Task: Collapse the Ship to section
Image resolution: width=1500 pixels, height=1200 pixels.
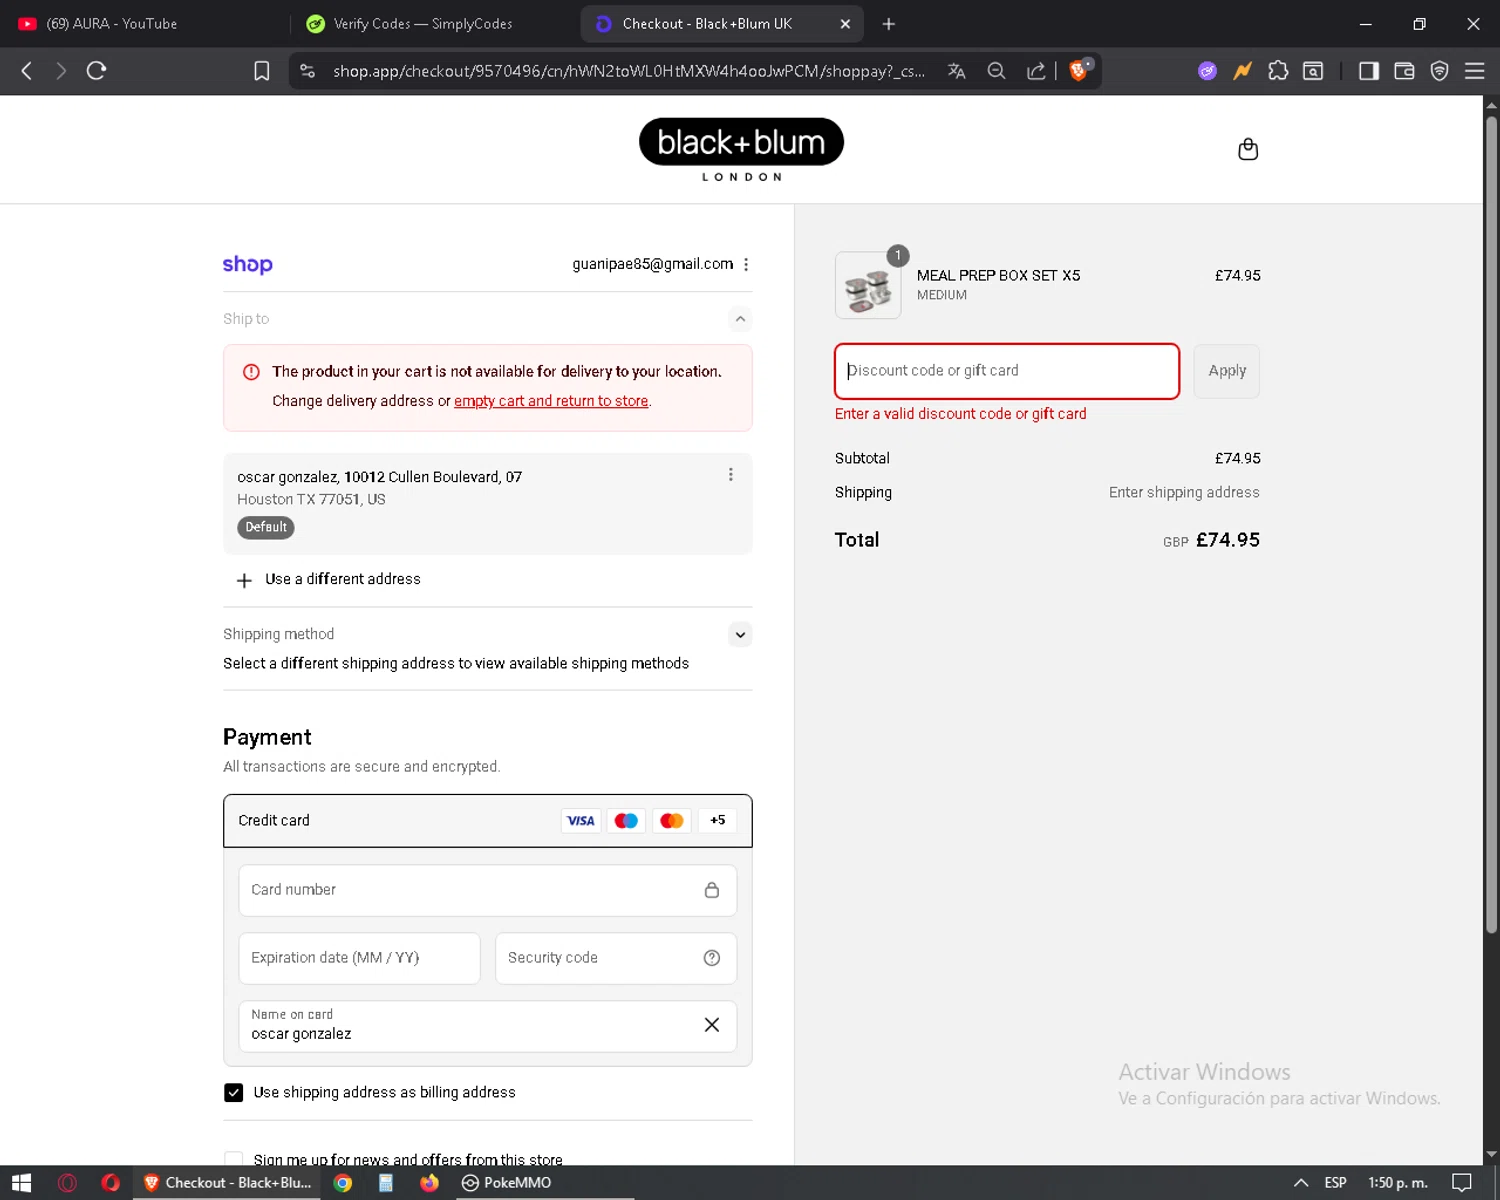Action: (740, 319)
